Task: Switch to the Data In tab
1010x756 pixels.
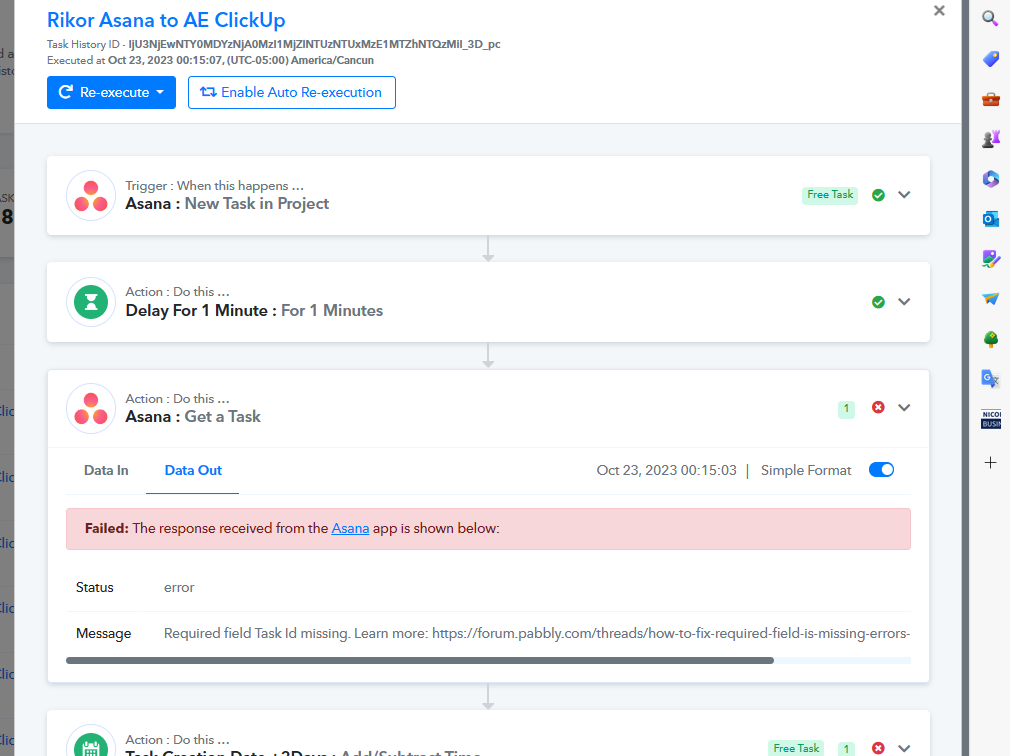Action: (x=106, y=470)
